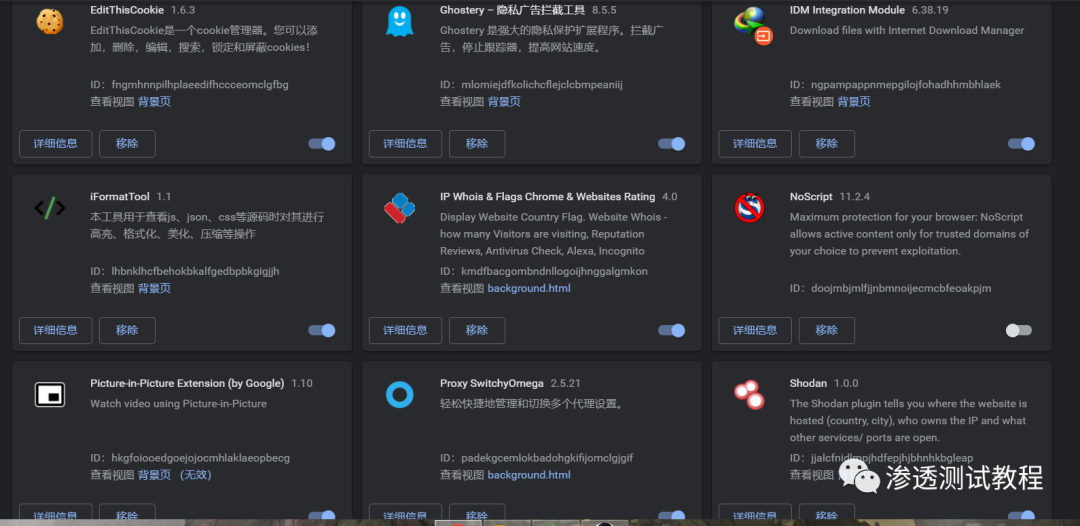The width and height of the screenshot is (1080, 526).
Task: Click the iFormatTool code brackets icon
Action: tap(50, 207)
